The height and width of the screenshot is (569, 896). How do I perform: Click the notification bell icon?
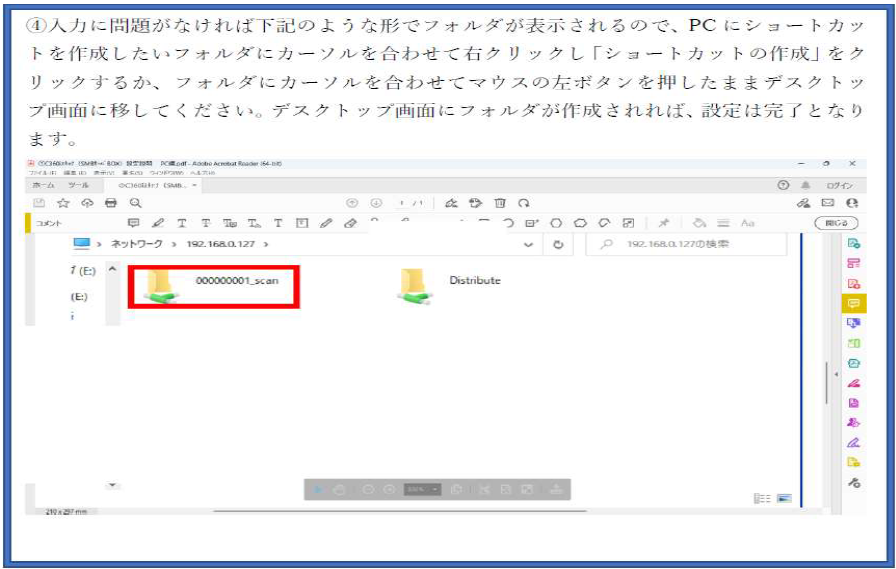tap(806, 186)
